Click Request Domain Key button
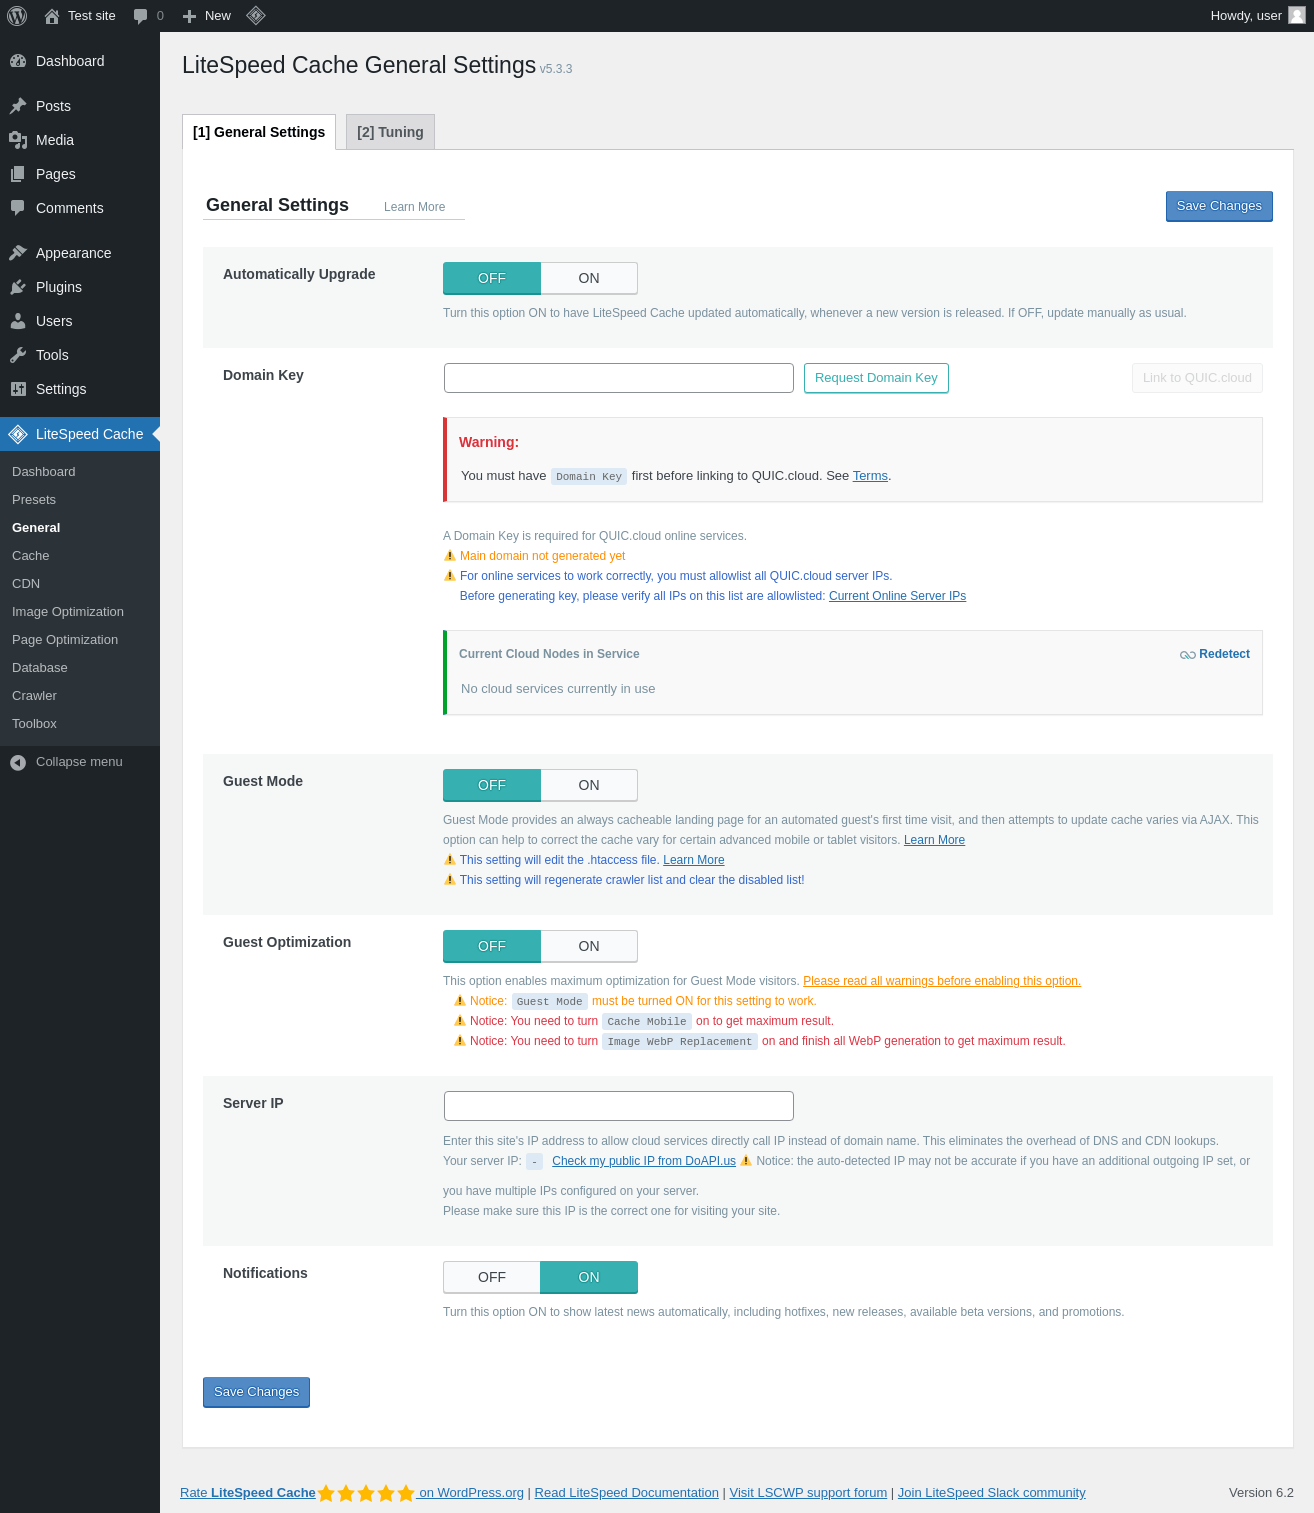Image resolution: width=1314 pixels, height=1513 pixels. coord(876,378)
